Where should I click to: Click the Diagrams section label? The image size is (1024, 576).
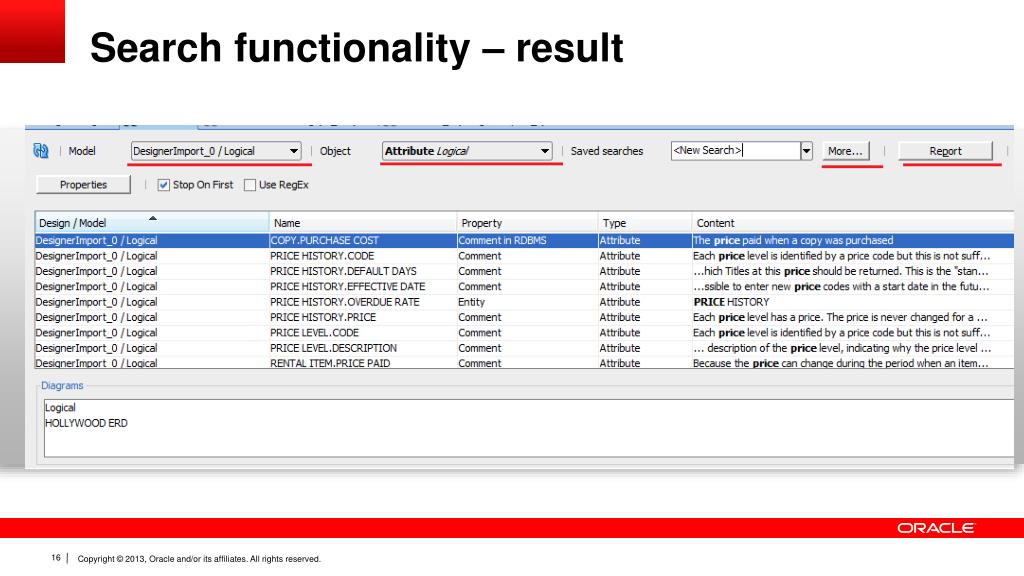[x=62, y=385]
